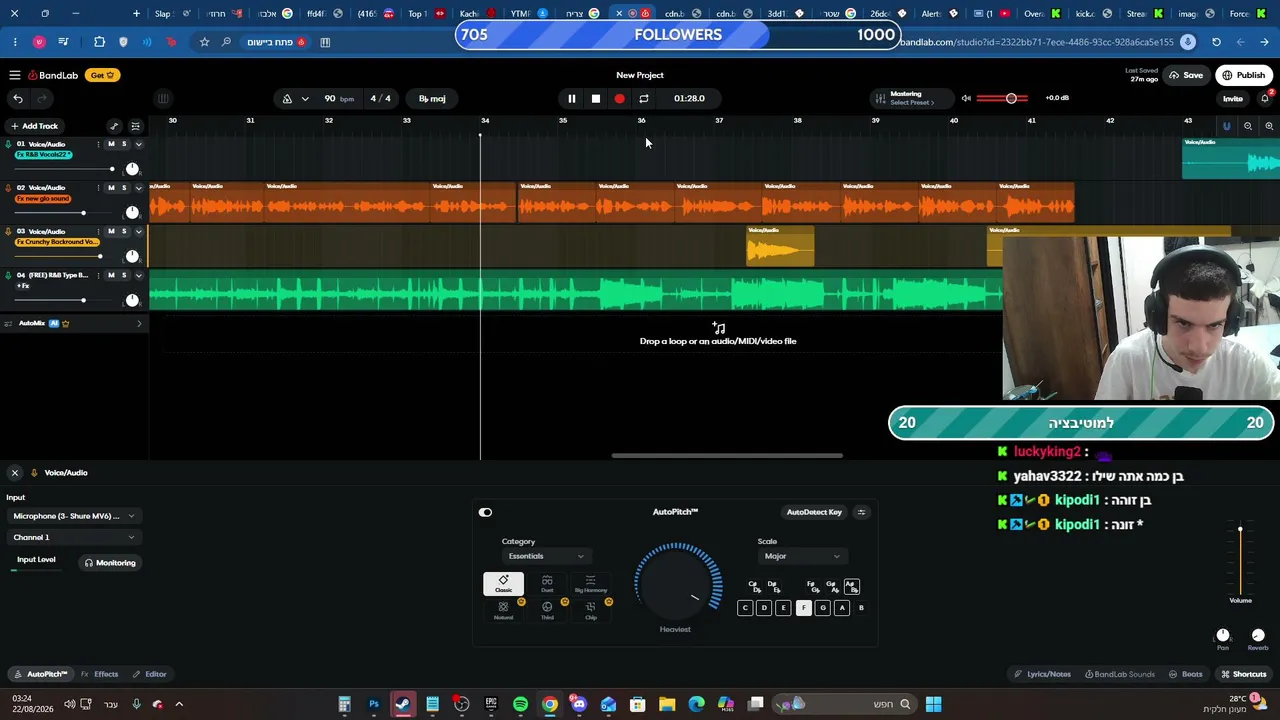Mute track 02 Voice/Audio

click(111, 187)
